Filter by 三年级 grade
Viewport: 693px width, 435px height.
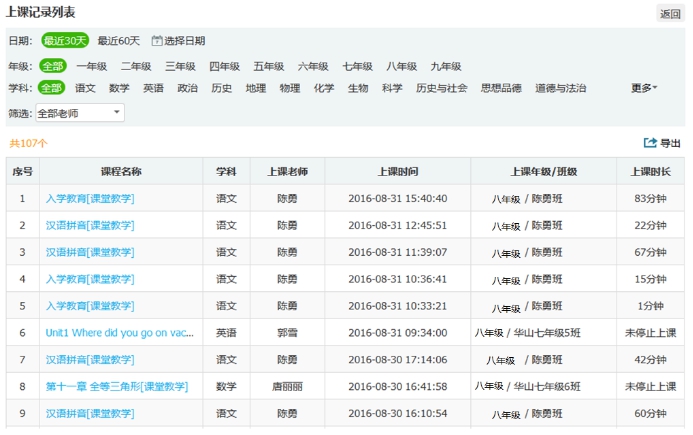180,66
